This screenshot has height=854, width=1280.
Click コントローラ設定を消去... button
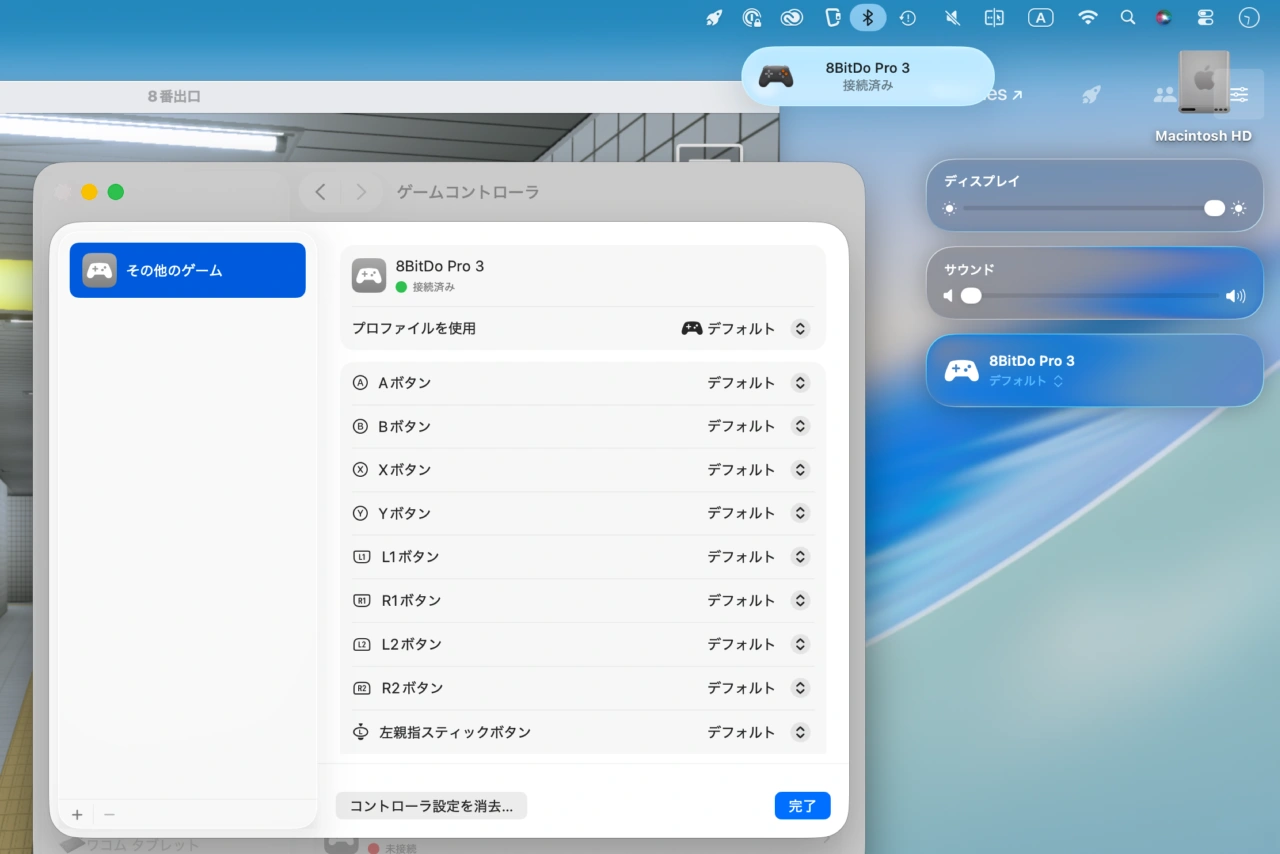pos(431,806)
